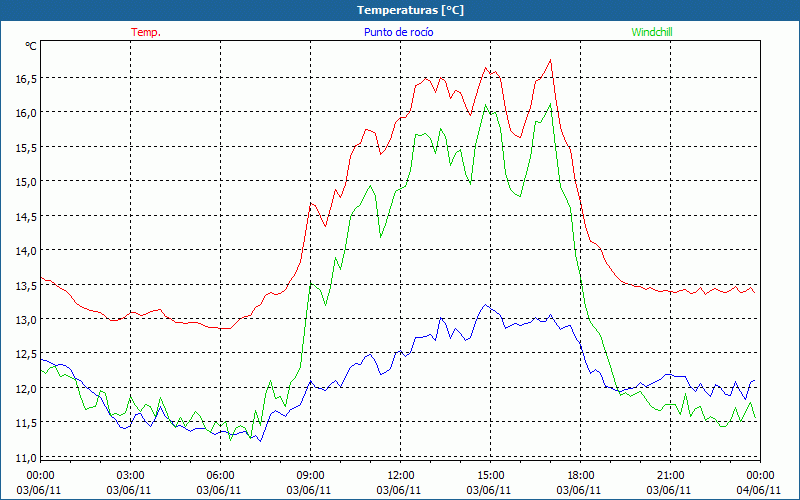800x500 pixels.
Task: Click the Temperaturas [°C] title bar
Action: pyautogui.click(x=400, y=10)
